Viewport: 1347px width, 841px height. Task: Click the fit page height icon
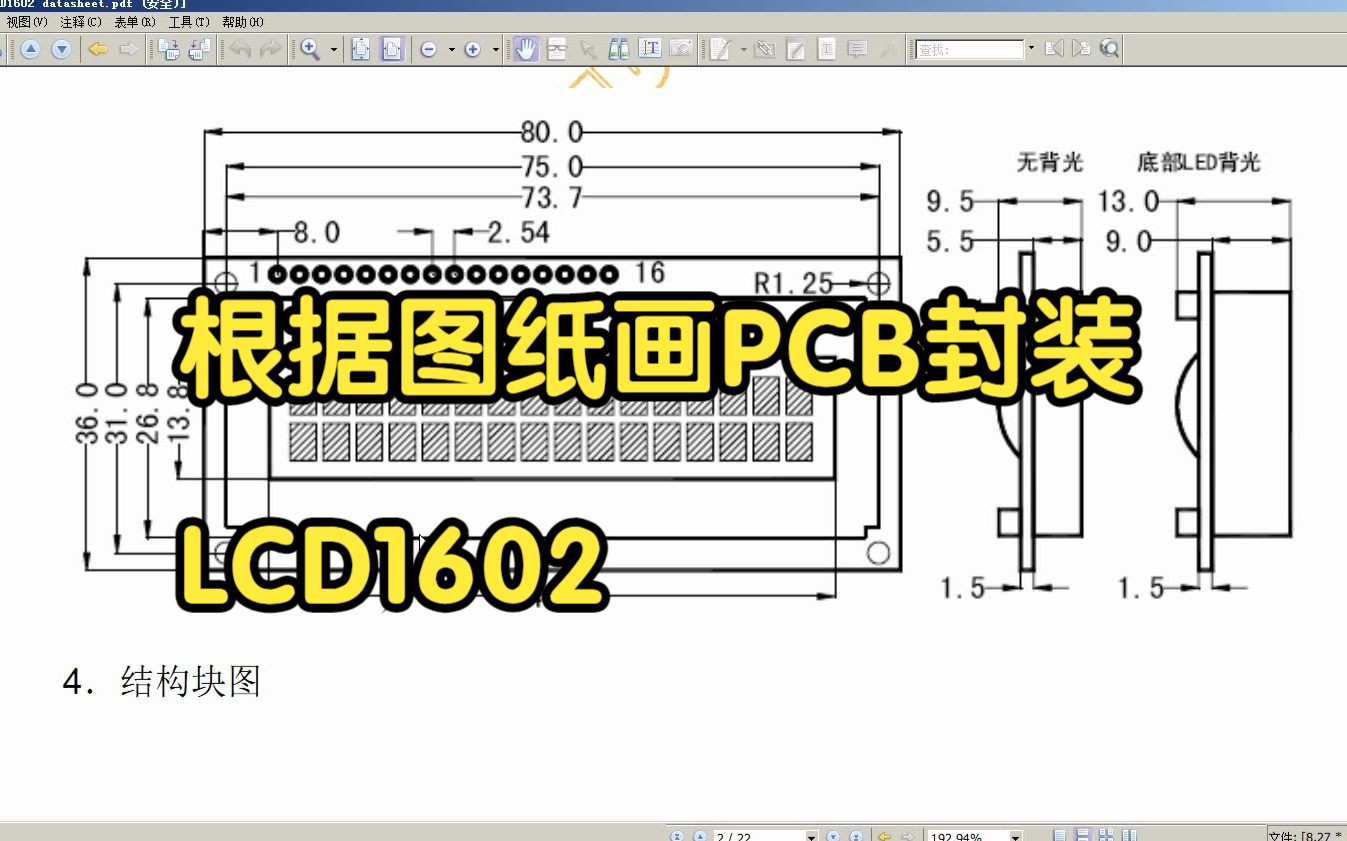360,49
